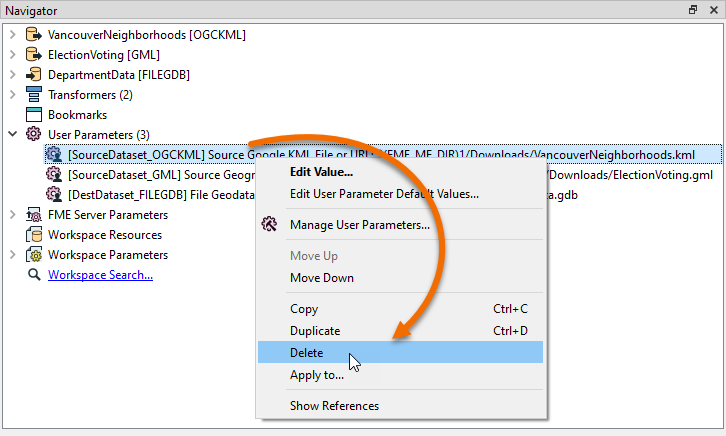The width and height of the screenshot is (726, 436).
Task: Click the Bookmarks icon
Action: [x=33, y=115]
